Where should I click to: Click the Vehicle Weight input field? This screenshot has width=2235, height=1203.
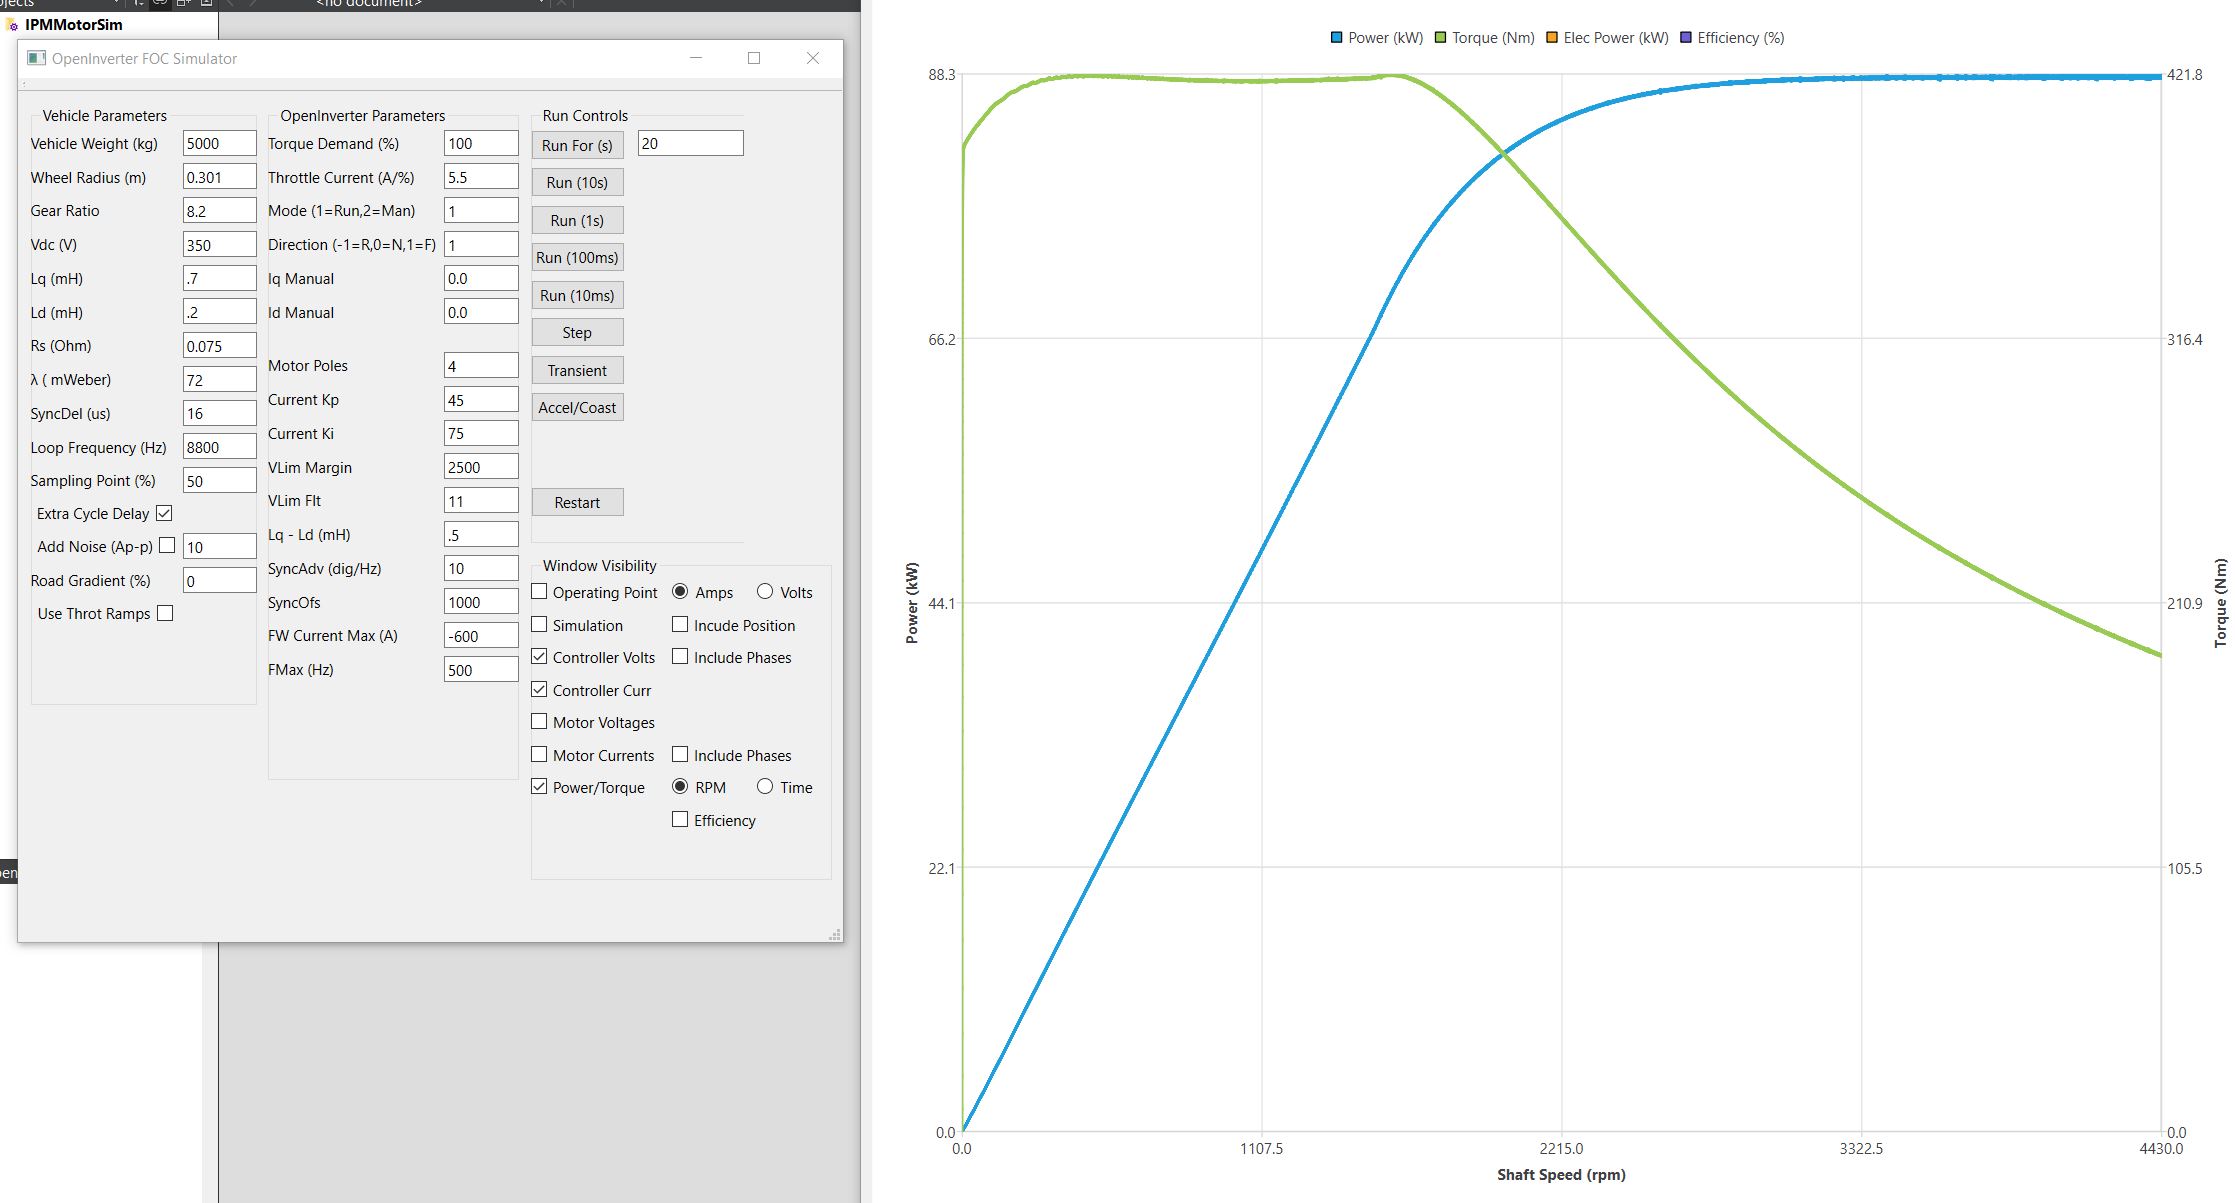[219, 143]
